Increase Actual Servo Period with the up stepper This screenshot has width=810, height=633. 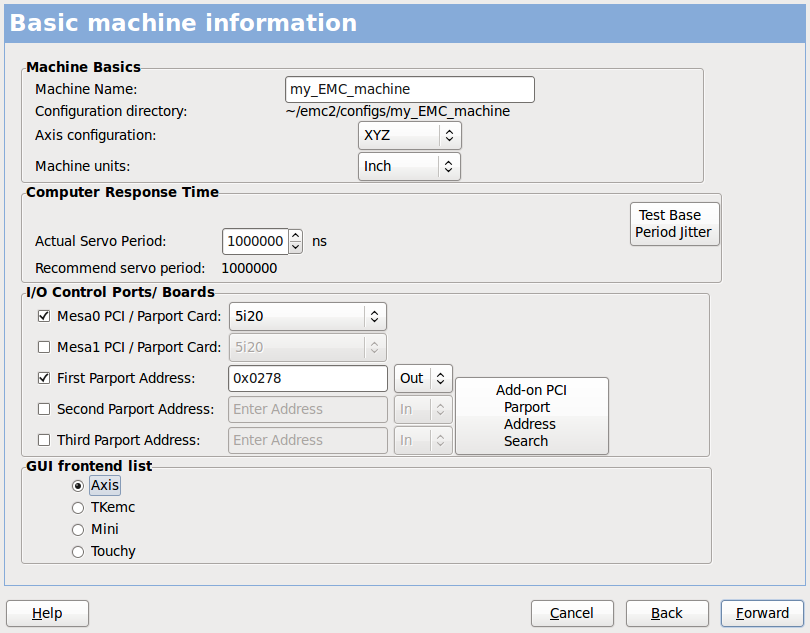pos(294,235)
